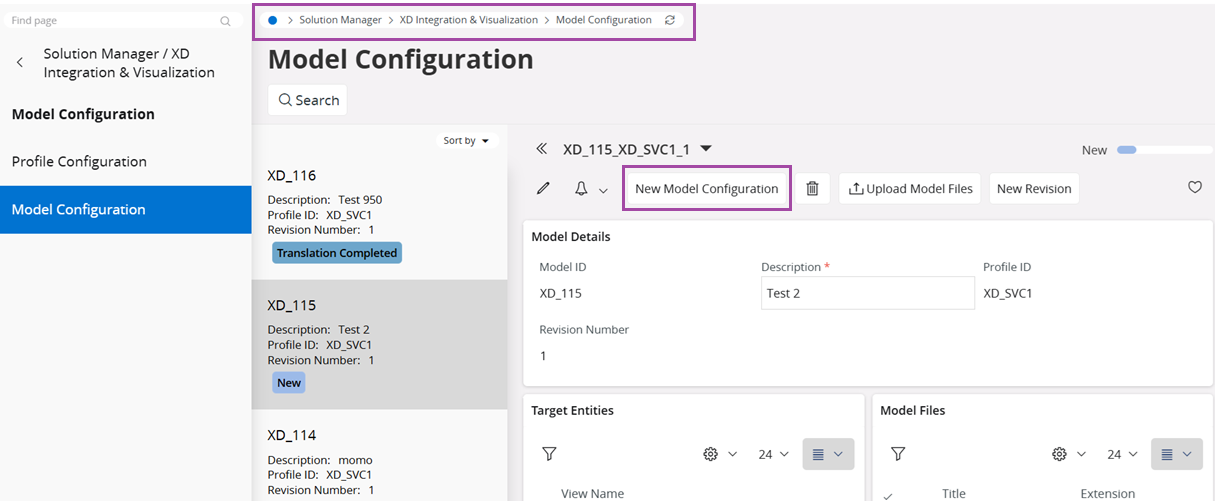
Task: Click the blue home dot in breadcrumb
Action: click(273, 20)
